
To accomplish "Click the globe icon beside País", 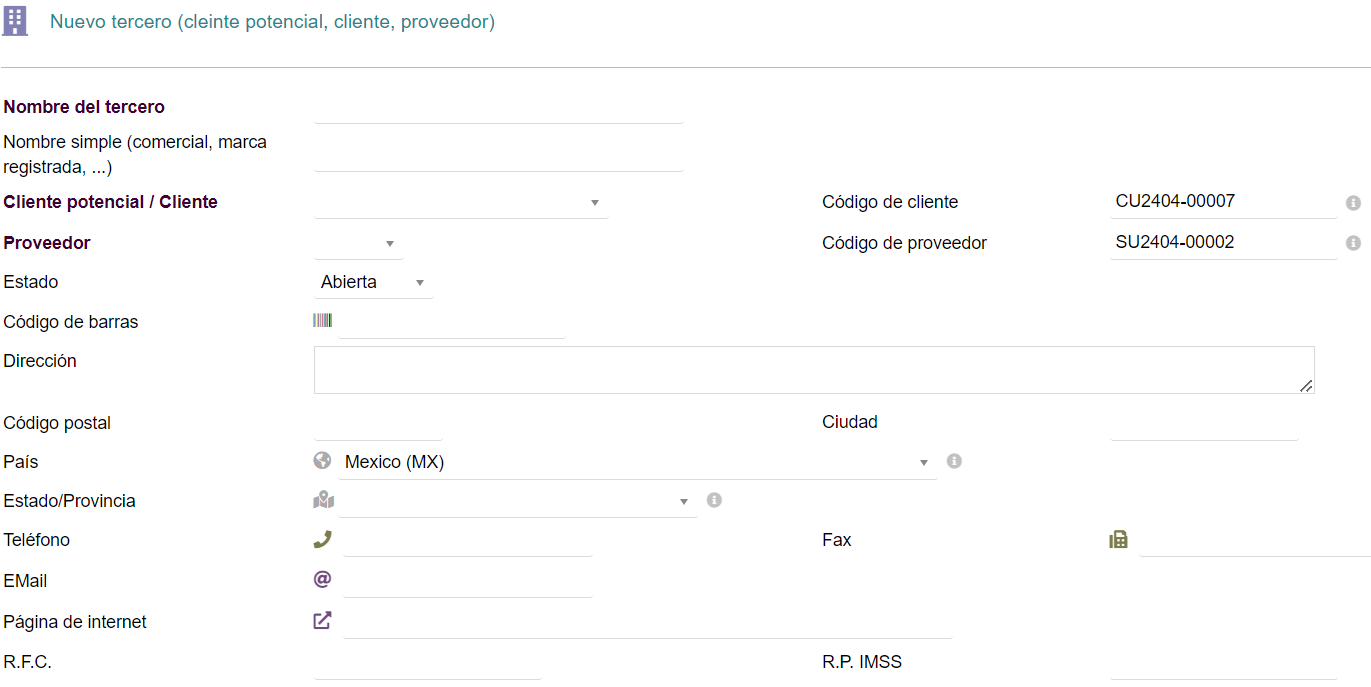I will point(322,461).
